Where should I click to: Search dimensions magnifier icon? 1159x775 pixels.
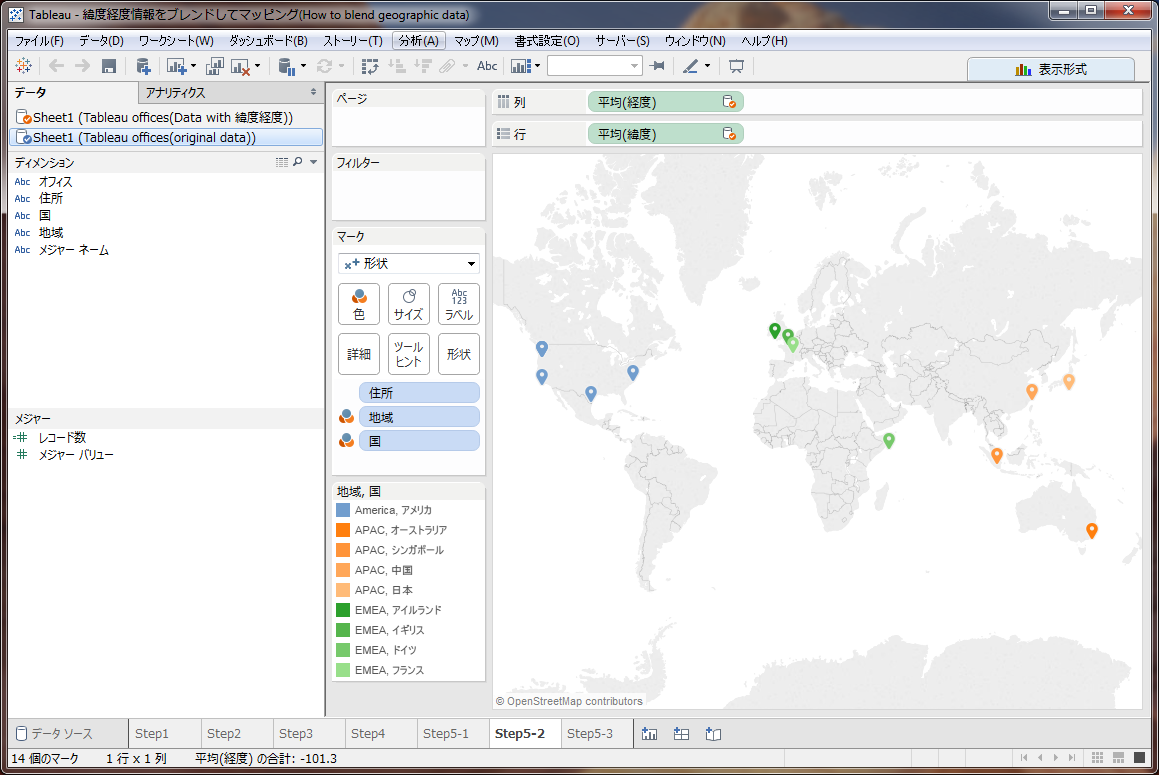[298, 162]
